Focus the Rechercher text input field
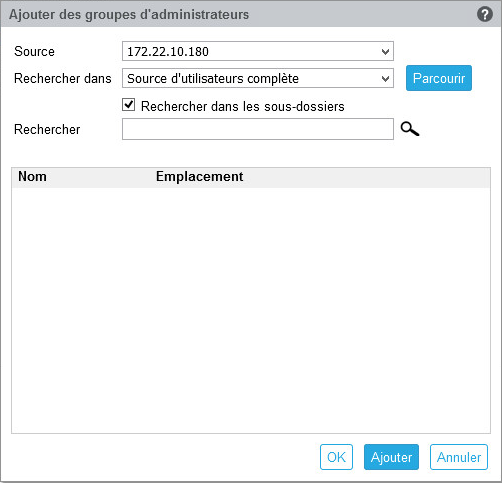502x483 pixels. click(x=258, y=129)
